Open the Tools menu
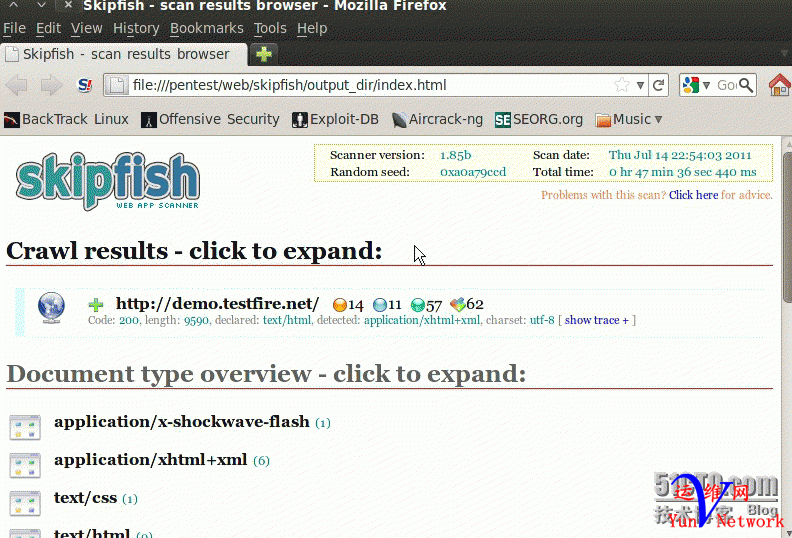This screenshot has height=538, width=792. [270, 28]
